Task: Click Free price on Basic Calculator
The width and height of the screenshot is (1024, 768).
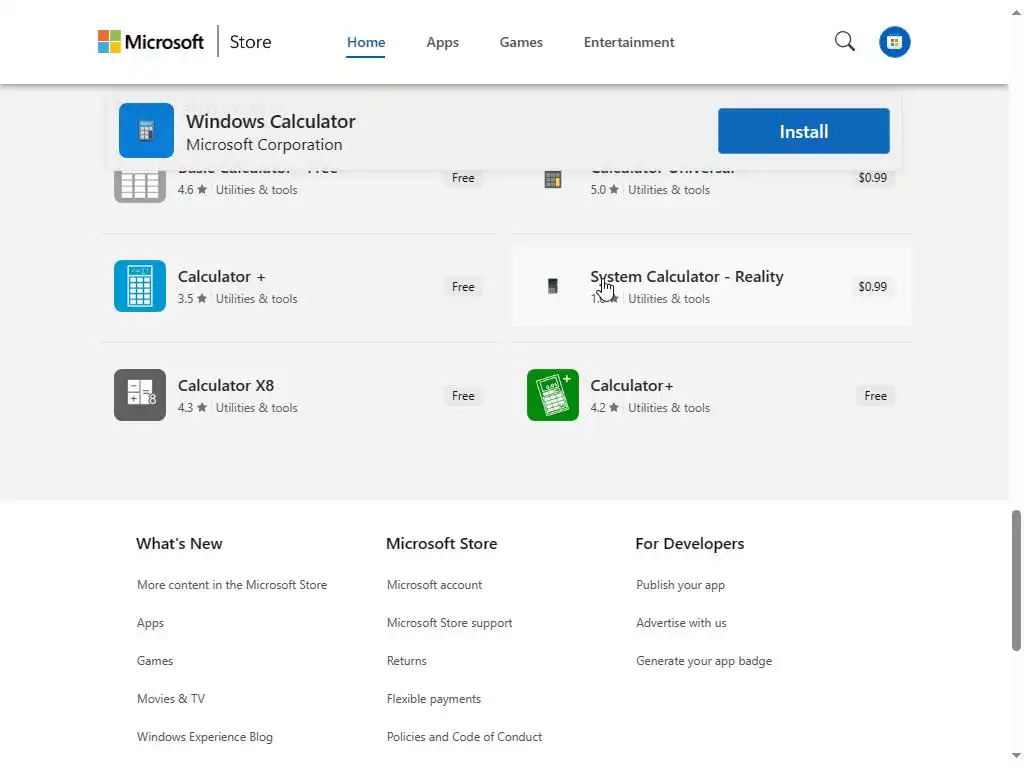Action: pos(463,178)
